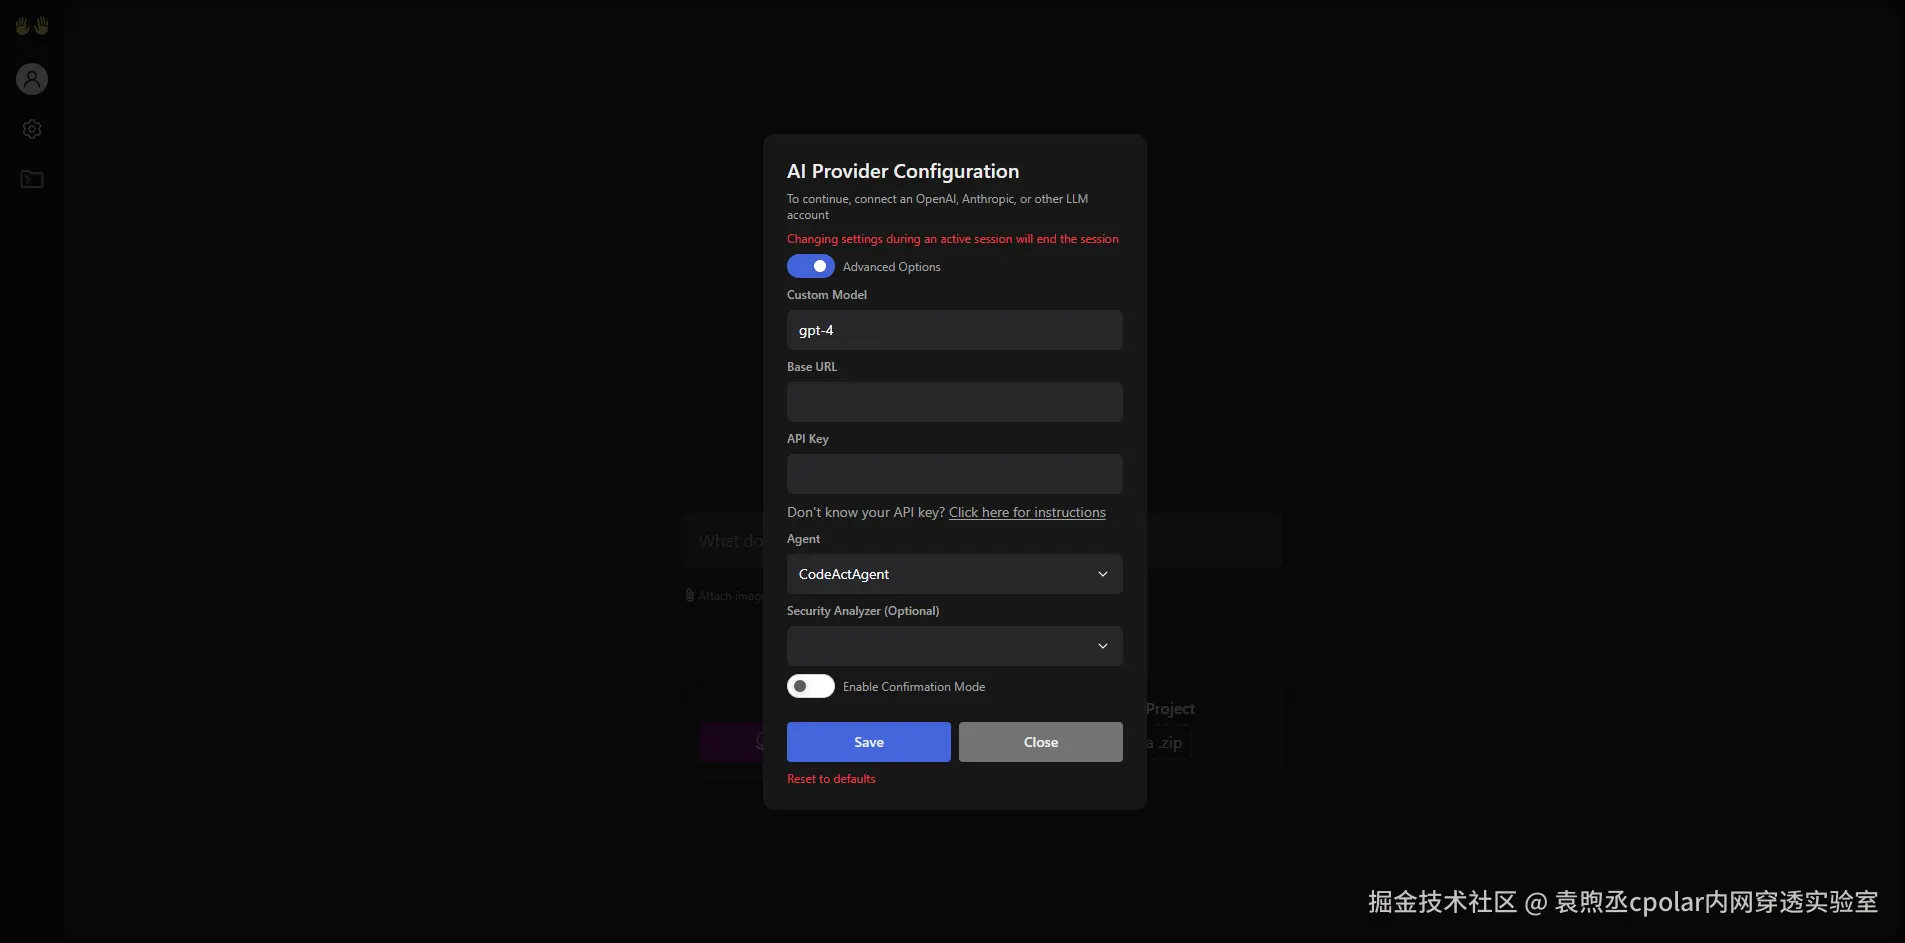This screenshot has height=943, width=1905.
Task: Click the Close button
Action: pos(1040,742)
